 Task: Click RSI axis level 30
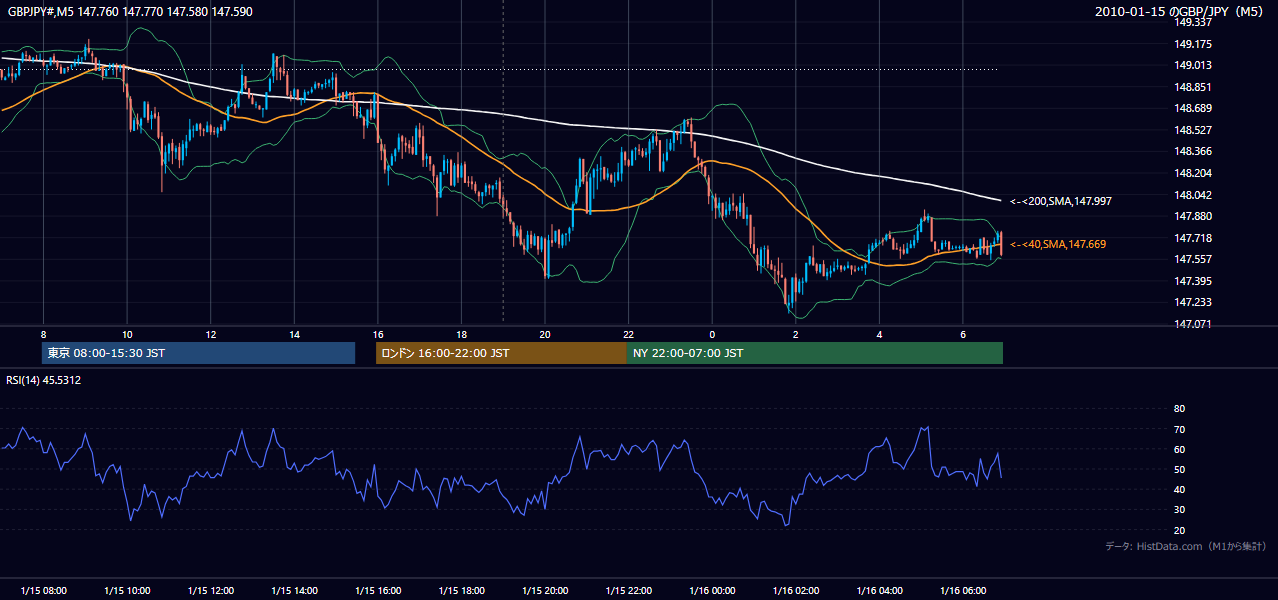point(1179,510)
